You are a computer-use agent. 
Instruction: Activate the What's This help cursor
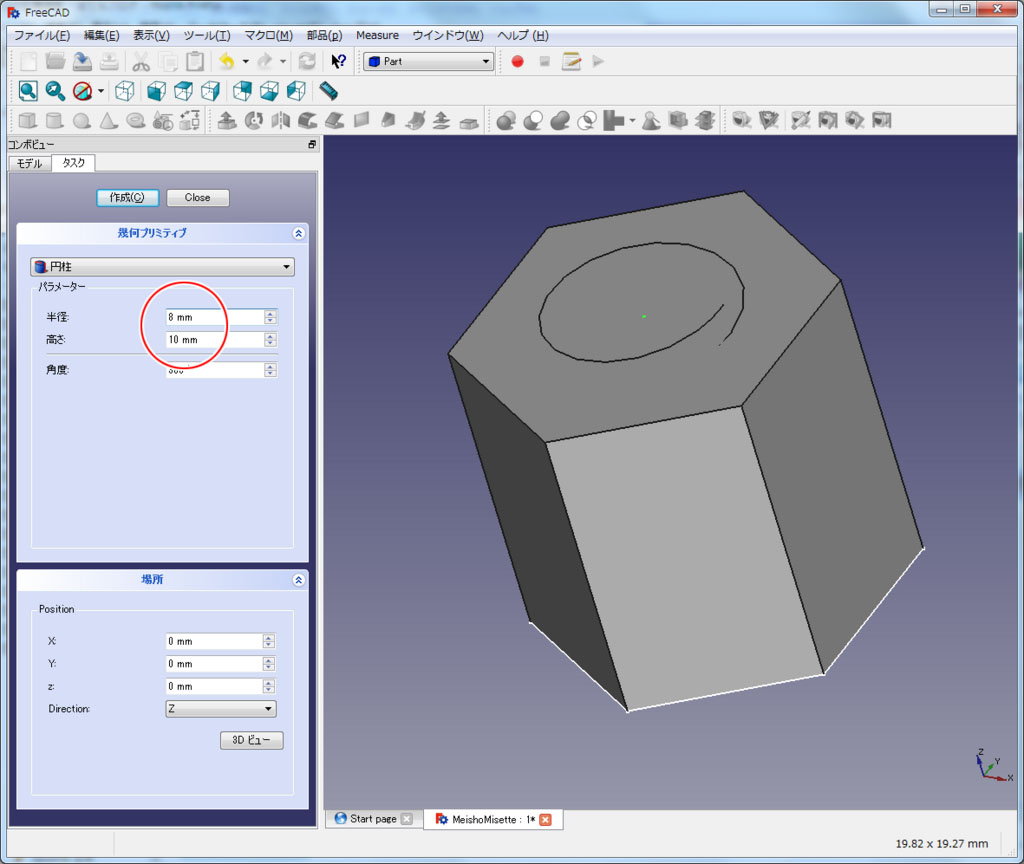338,61
